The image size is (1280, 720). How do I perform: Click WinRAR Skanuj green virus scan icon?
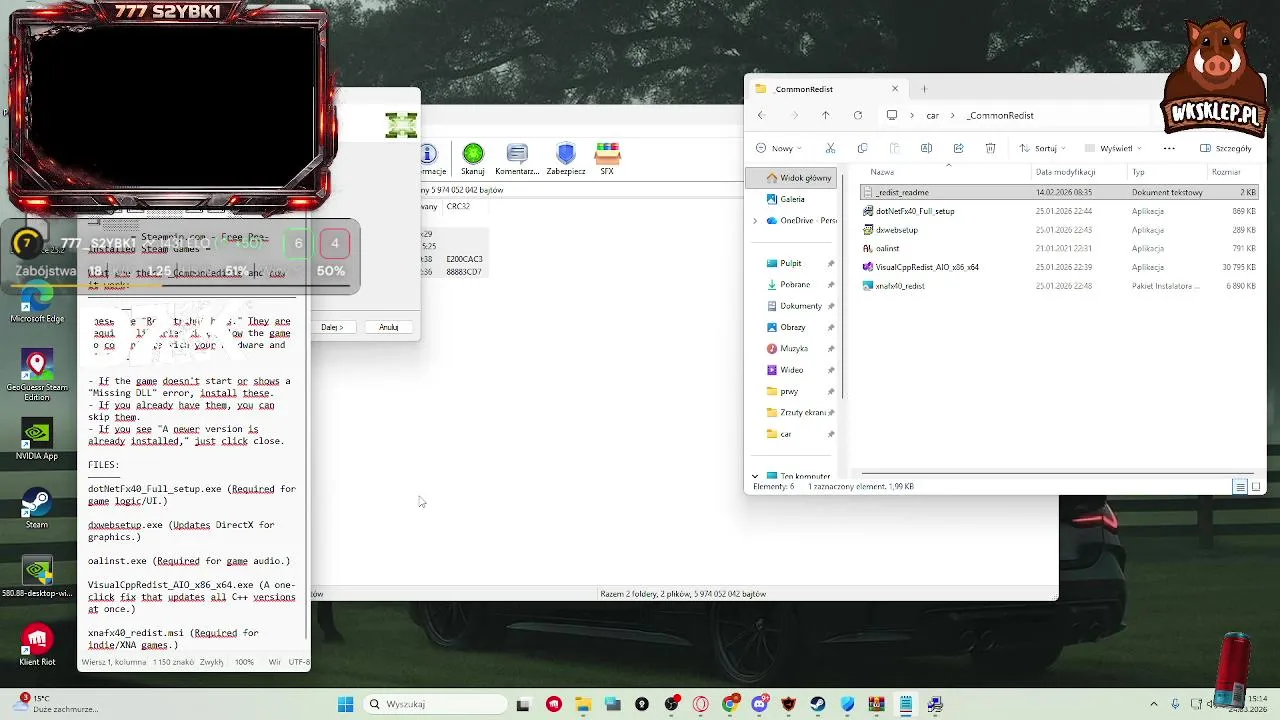point(473,159)
